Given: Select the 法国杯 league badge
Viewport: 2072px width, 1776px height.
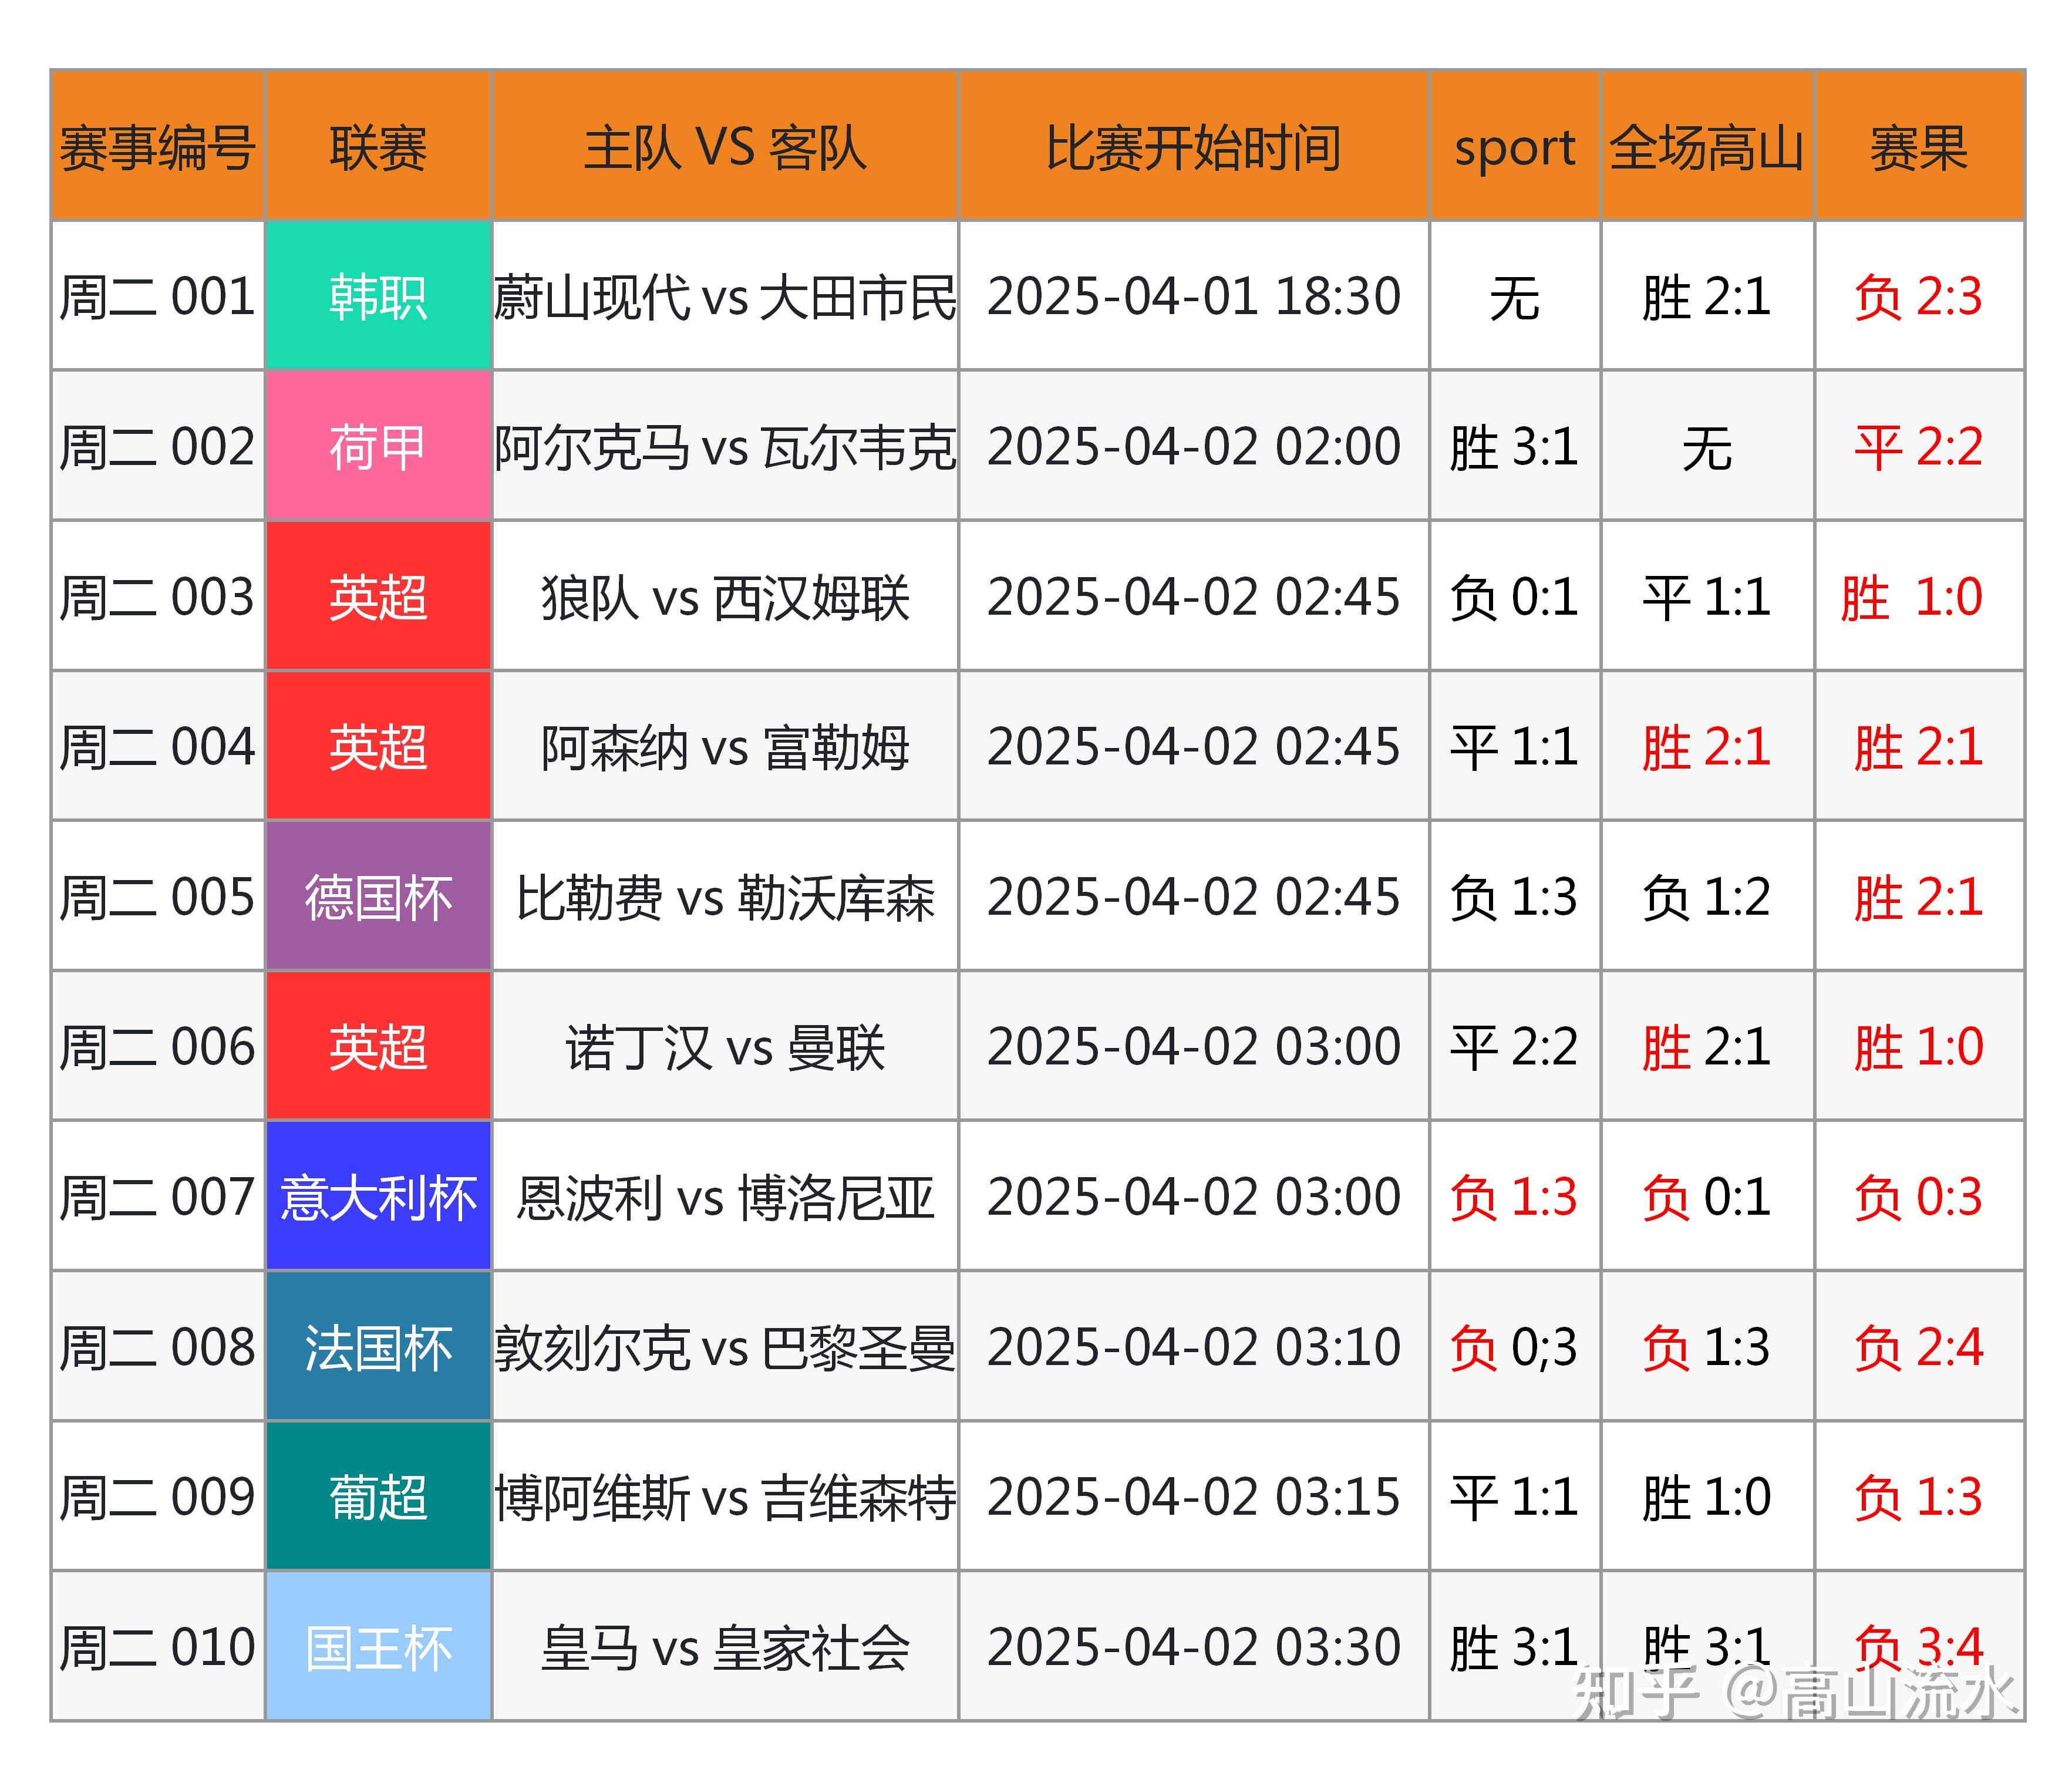Looking at the screenshot, I should (x=378, y=1347).
